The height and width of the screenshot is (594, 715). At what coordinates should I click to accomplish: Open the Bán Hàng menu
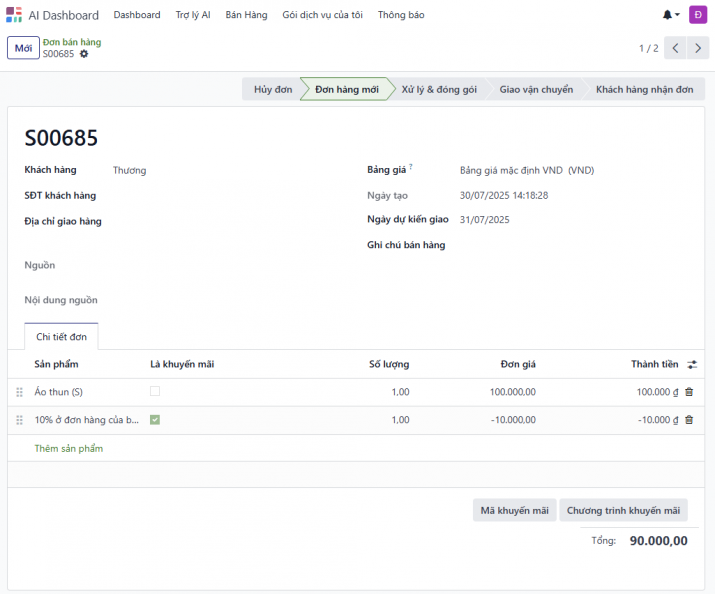coord(246,15)
